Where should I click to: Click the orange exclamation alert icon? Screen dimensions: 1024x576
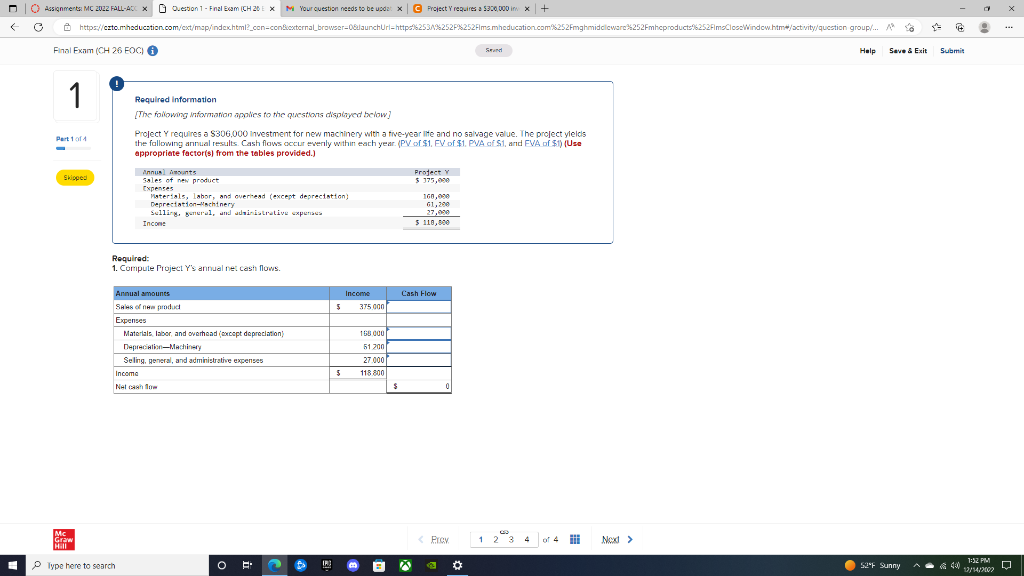[x=119, y=86]
